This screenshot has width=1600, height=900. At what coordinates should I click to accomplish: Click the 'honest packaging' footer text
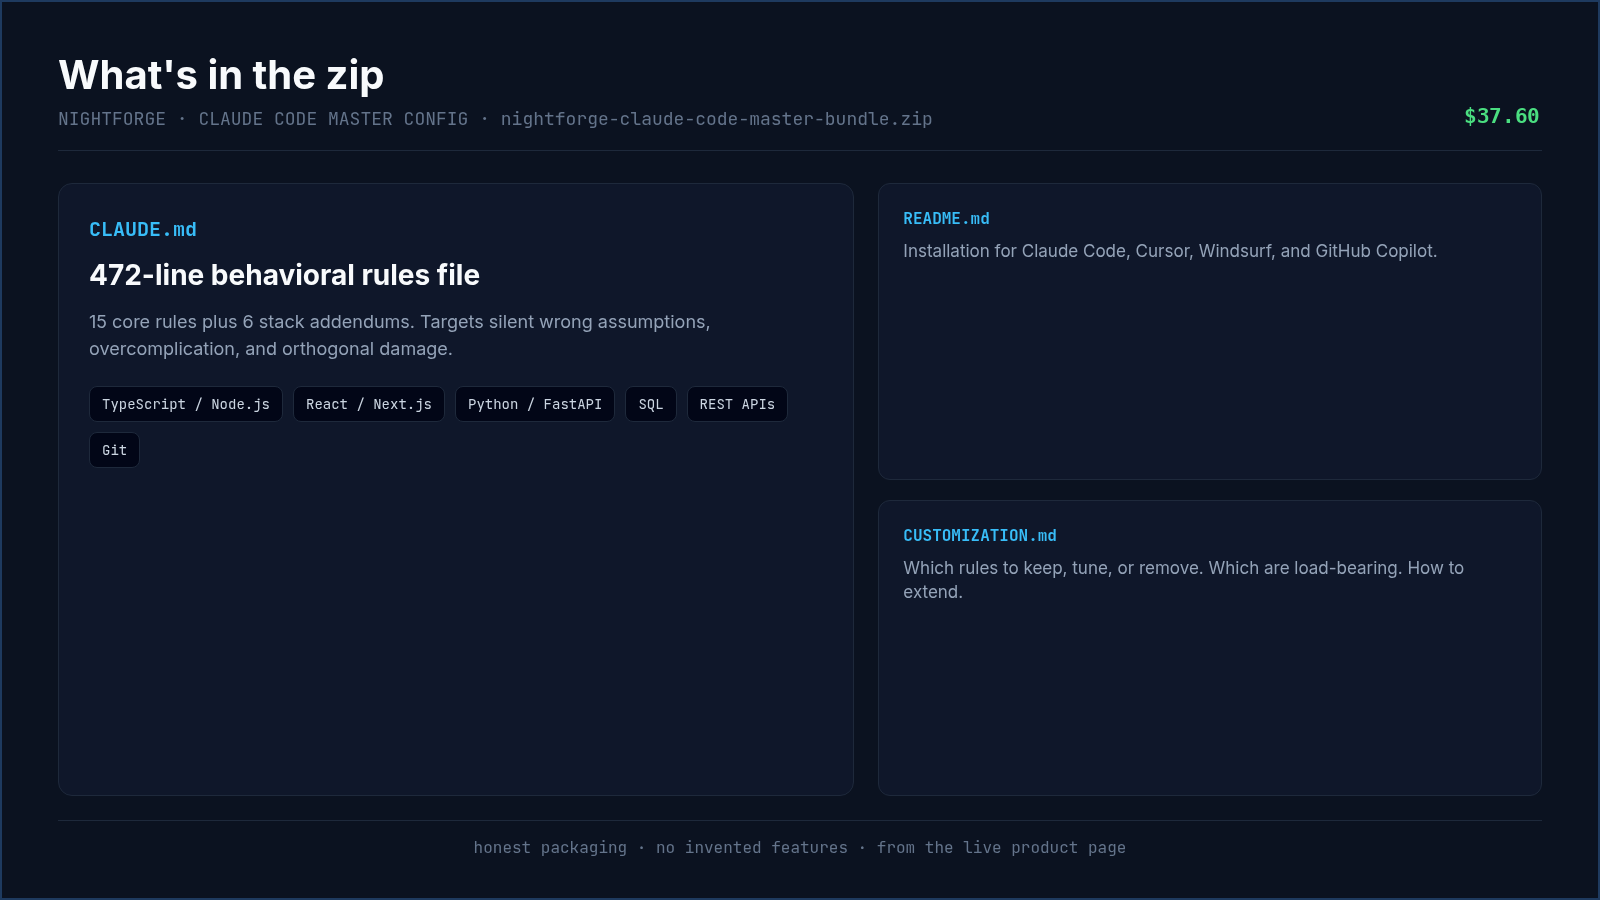[550, 848]
